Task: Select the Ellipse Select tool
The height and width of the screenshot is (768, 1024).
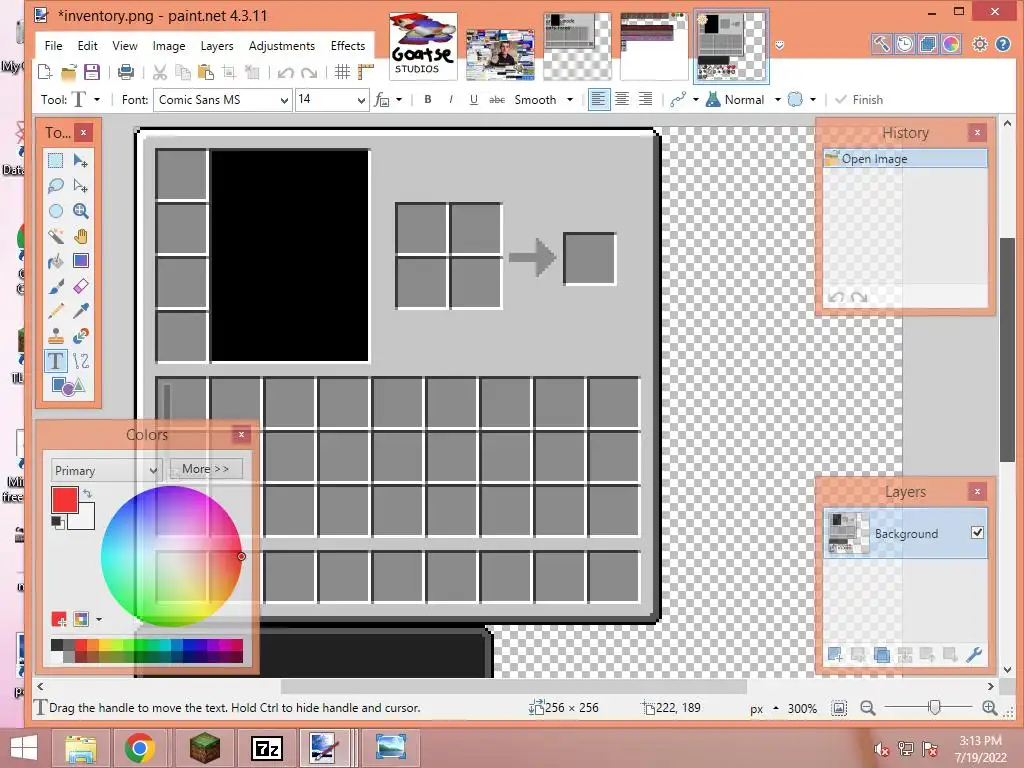Action: coord(56,210)
